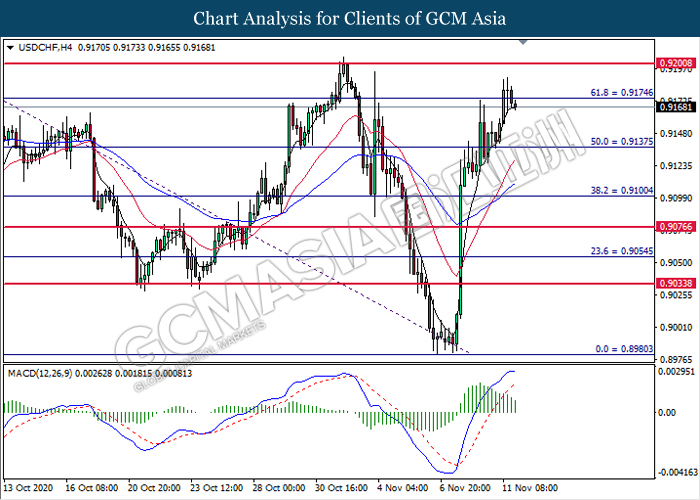The width and height of the screenshot is (700, 500).
Task: Click the Chart Analysis for Clients of GCM Asia title
Action: (350, 19)
